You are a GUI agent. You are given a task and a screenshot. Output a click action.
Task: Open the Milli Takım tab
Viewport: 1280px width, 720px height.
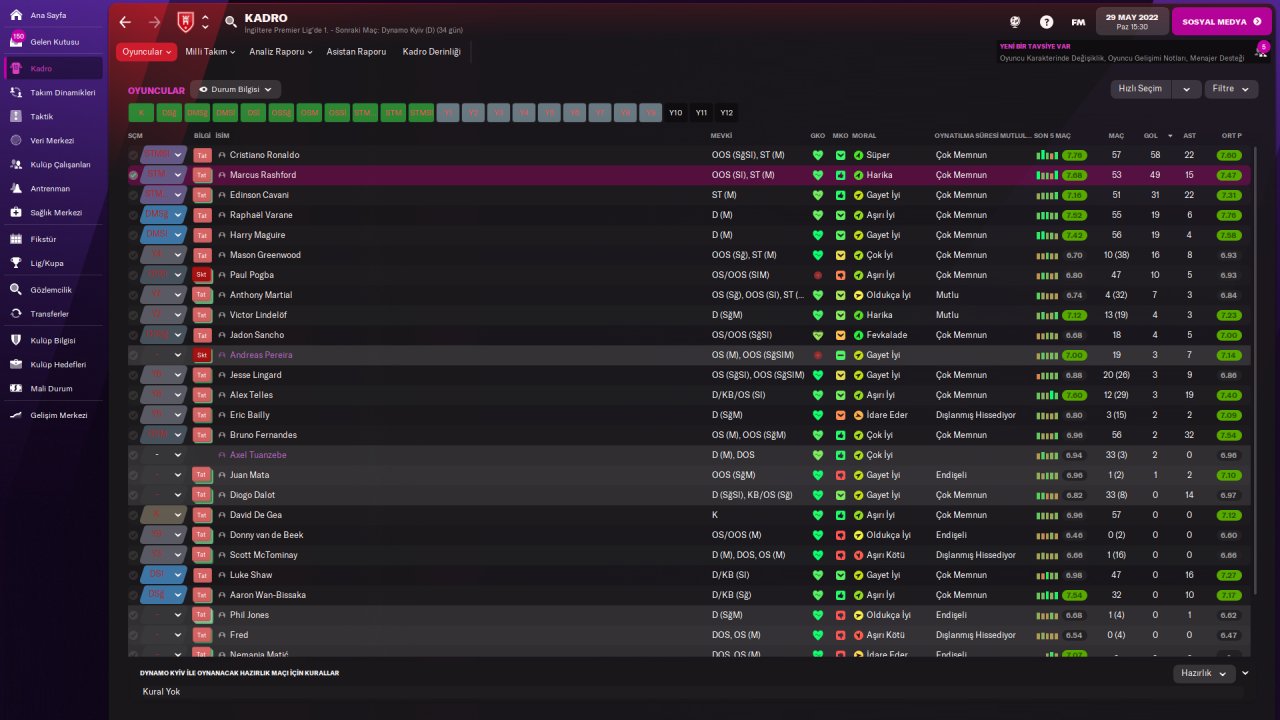(x=210, y=51)
